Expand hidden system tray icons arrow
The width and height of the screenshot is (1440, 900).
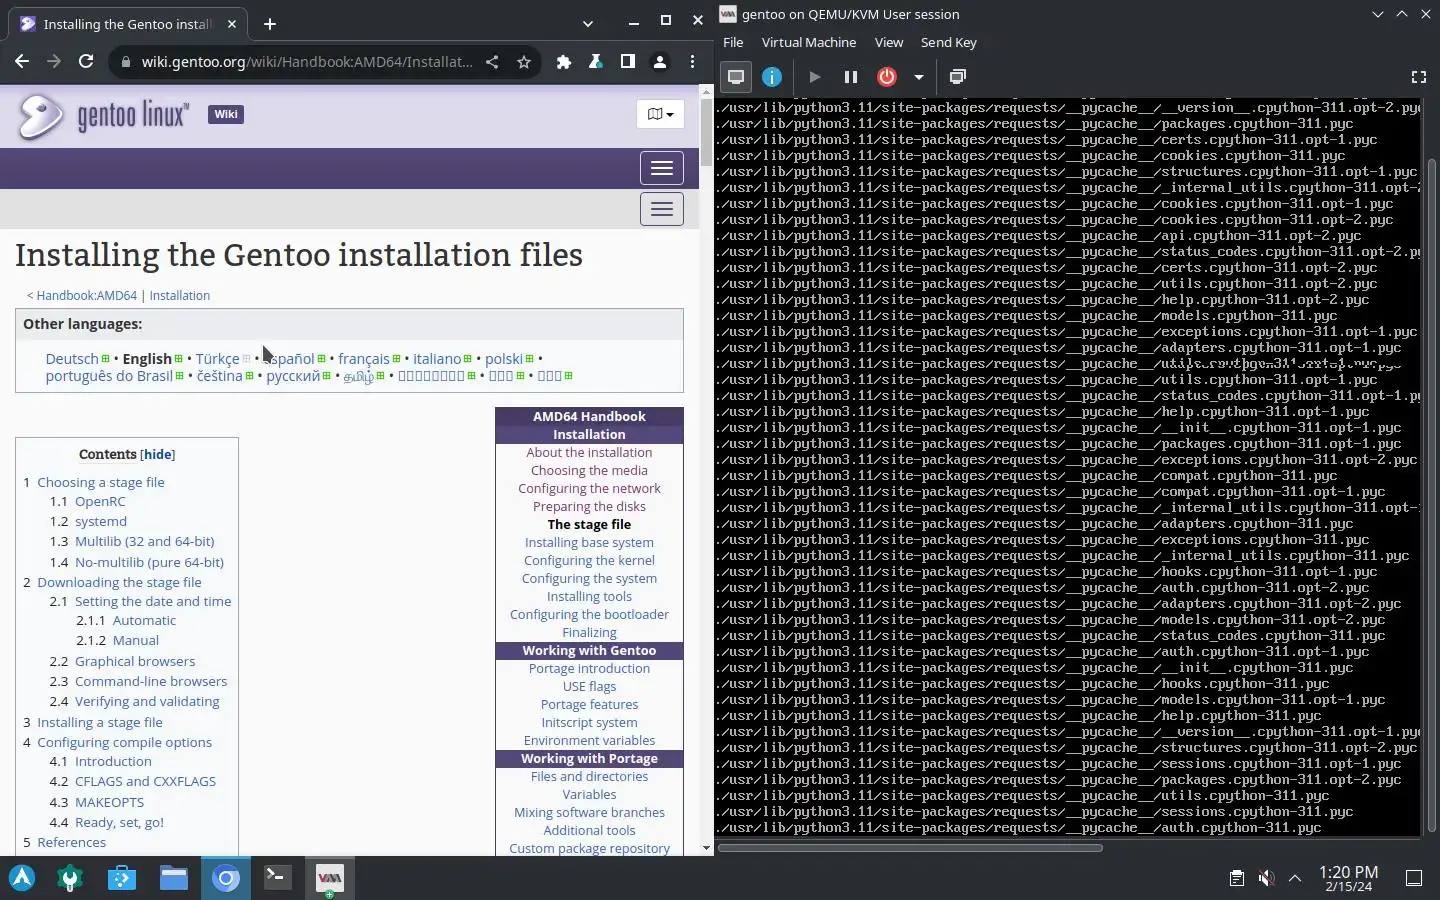point(1295,878)
